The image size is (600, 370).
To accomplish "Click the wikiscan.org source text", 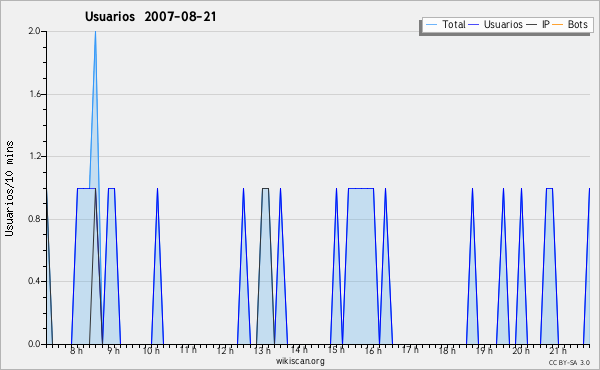I will (x=300, y=361).
